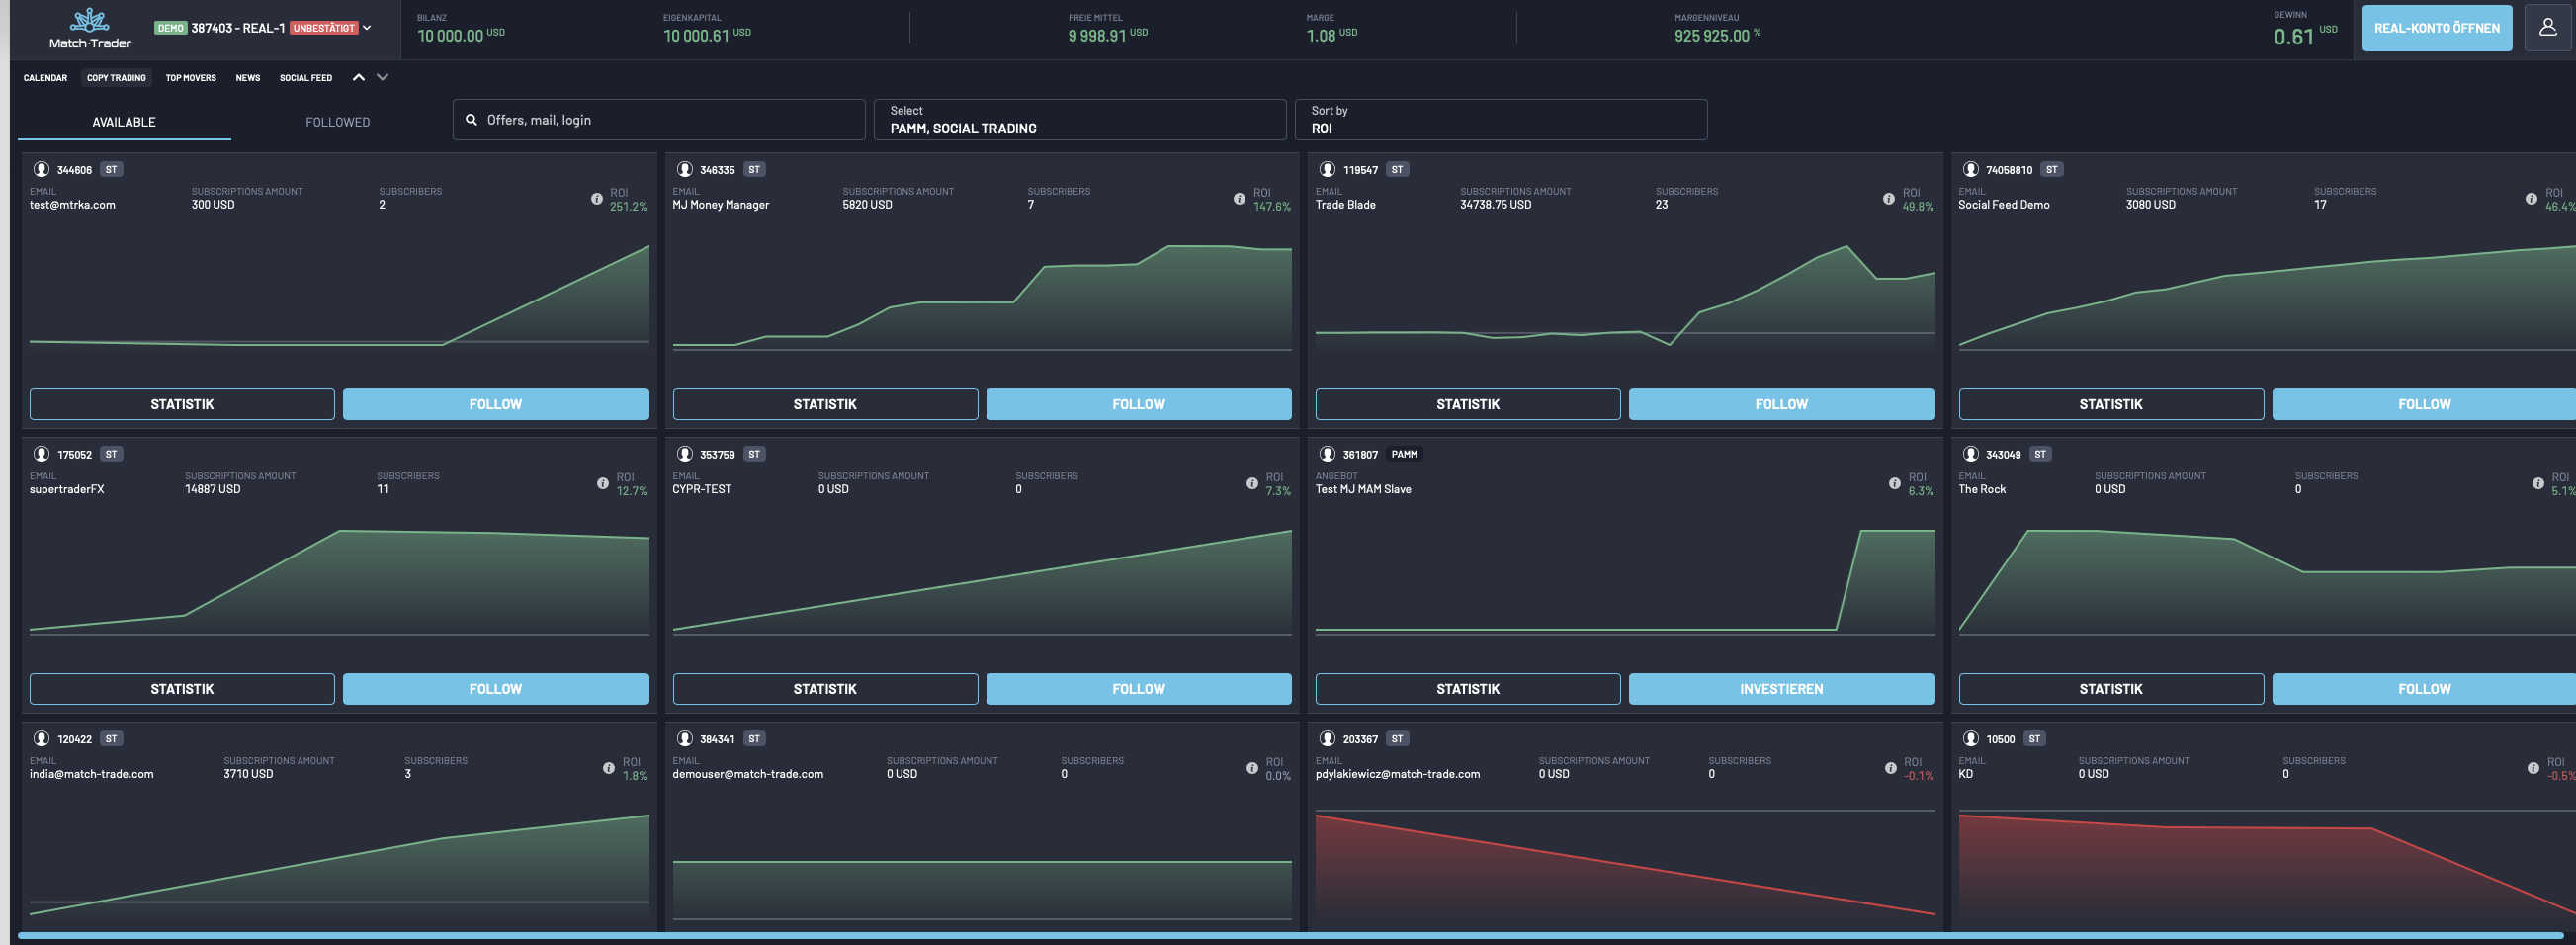This screenshot has width=2576, height=945.
Task: Follow Trade Blade account
Action: (x=1781, y=404)
